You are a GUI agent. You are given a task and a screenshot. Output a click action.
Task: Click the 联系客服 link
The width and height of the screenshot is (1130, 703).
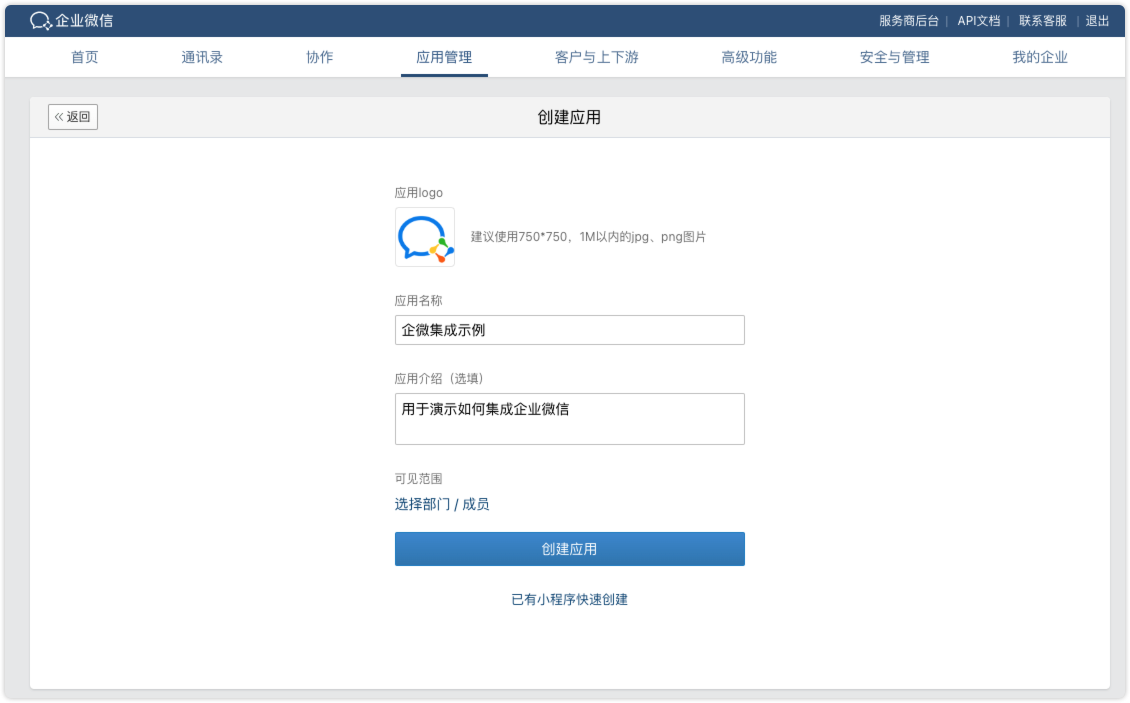pyautogui.click(x=1043, y=21)
